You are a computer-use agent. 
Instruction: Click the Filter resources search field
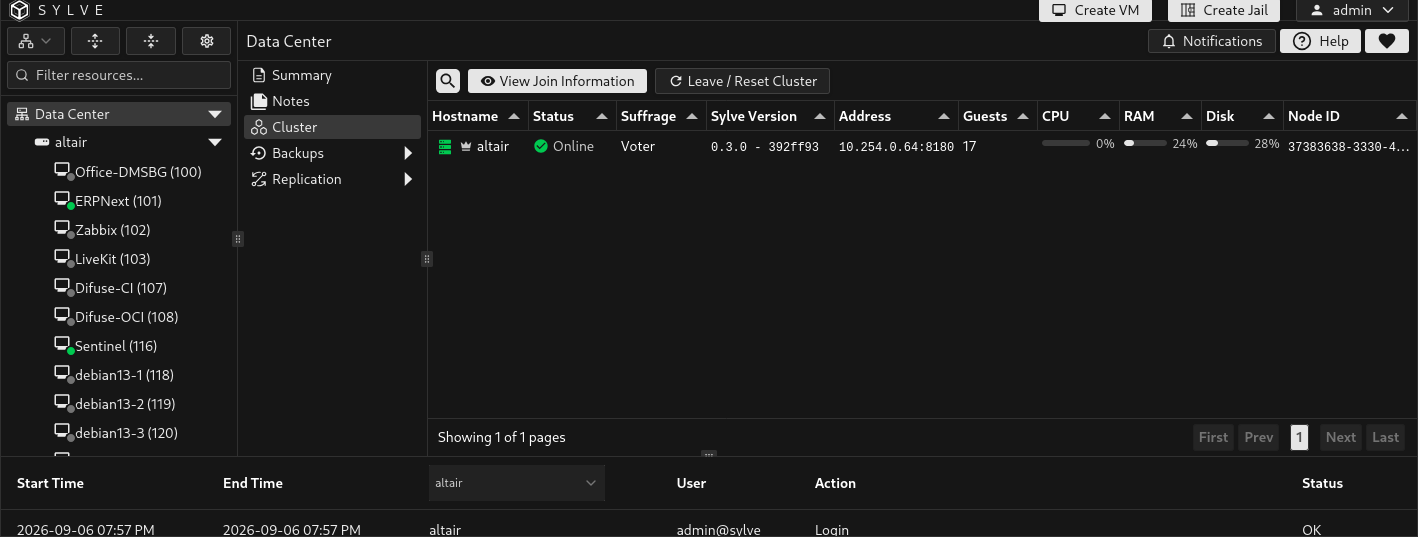tap(119, 75)
